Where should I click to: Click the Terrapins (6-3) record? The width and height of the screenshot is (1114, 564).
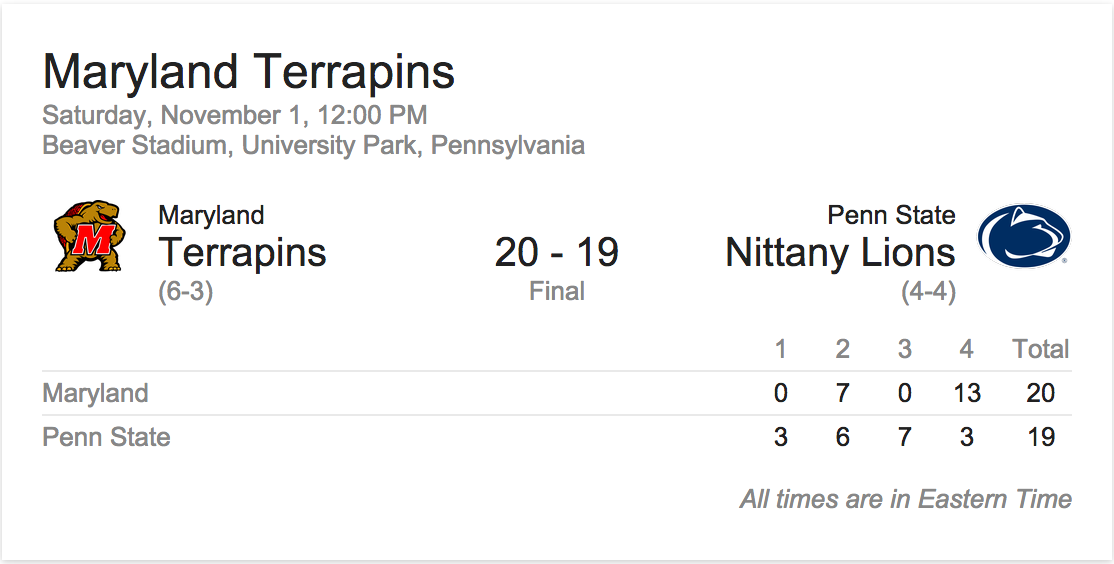pyautogui.click(x=185, y=292)
